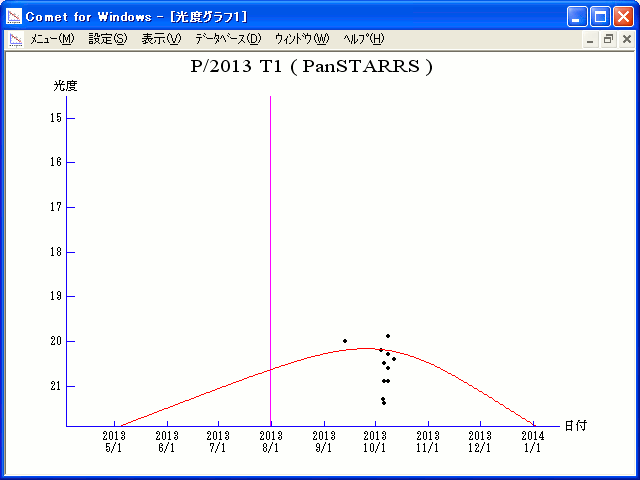The width and height of the screenshot is (640, 480).
Task: Click the Comet app icon in title bar
Action: click(14, 17)
